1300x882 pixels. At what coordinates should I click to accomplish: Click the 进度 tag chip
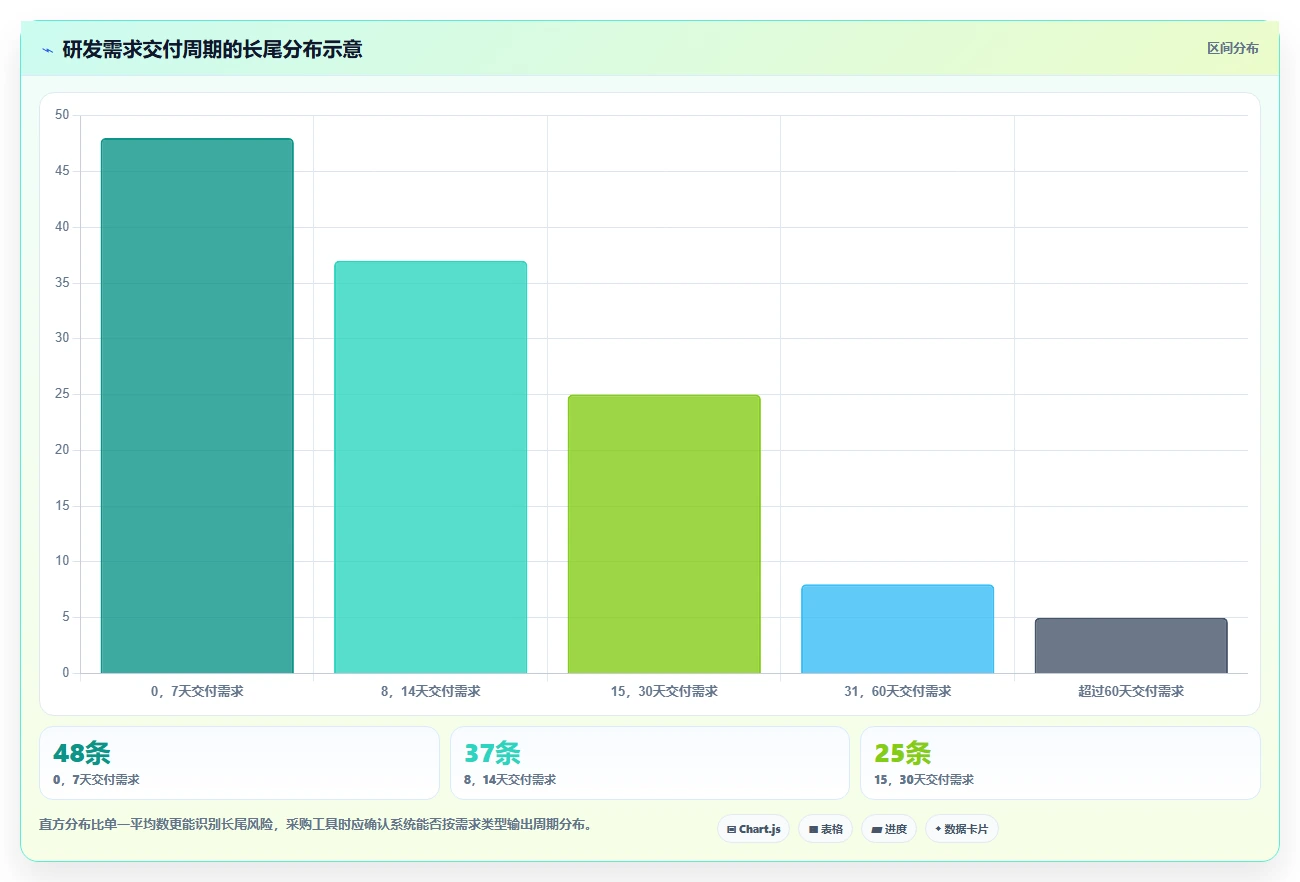(889, 829)
